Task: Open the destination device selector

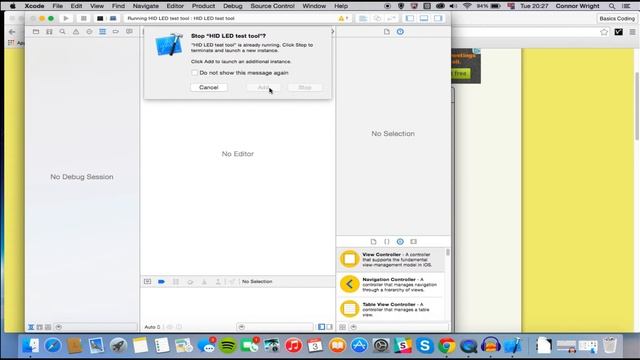Action: pyautogui.click(x=113, y=18)
